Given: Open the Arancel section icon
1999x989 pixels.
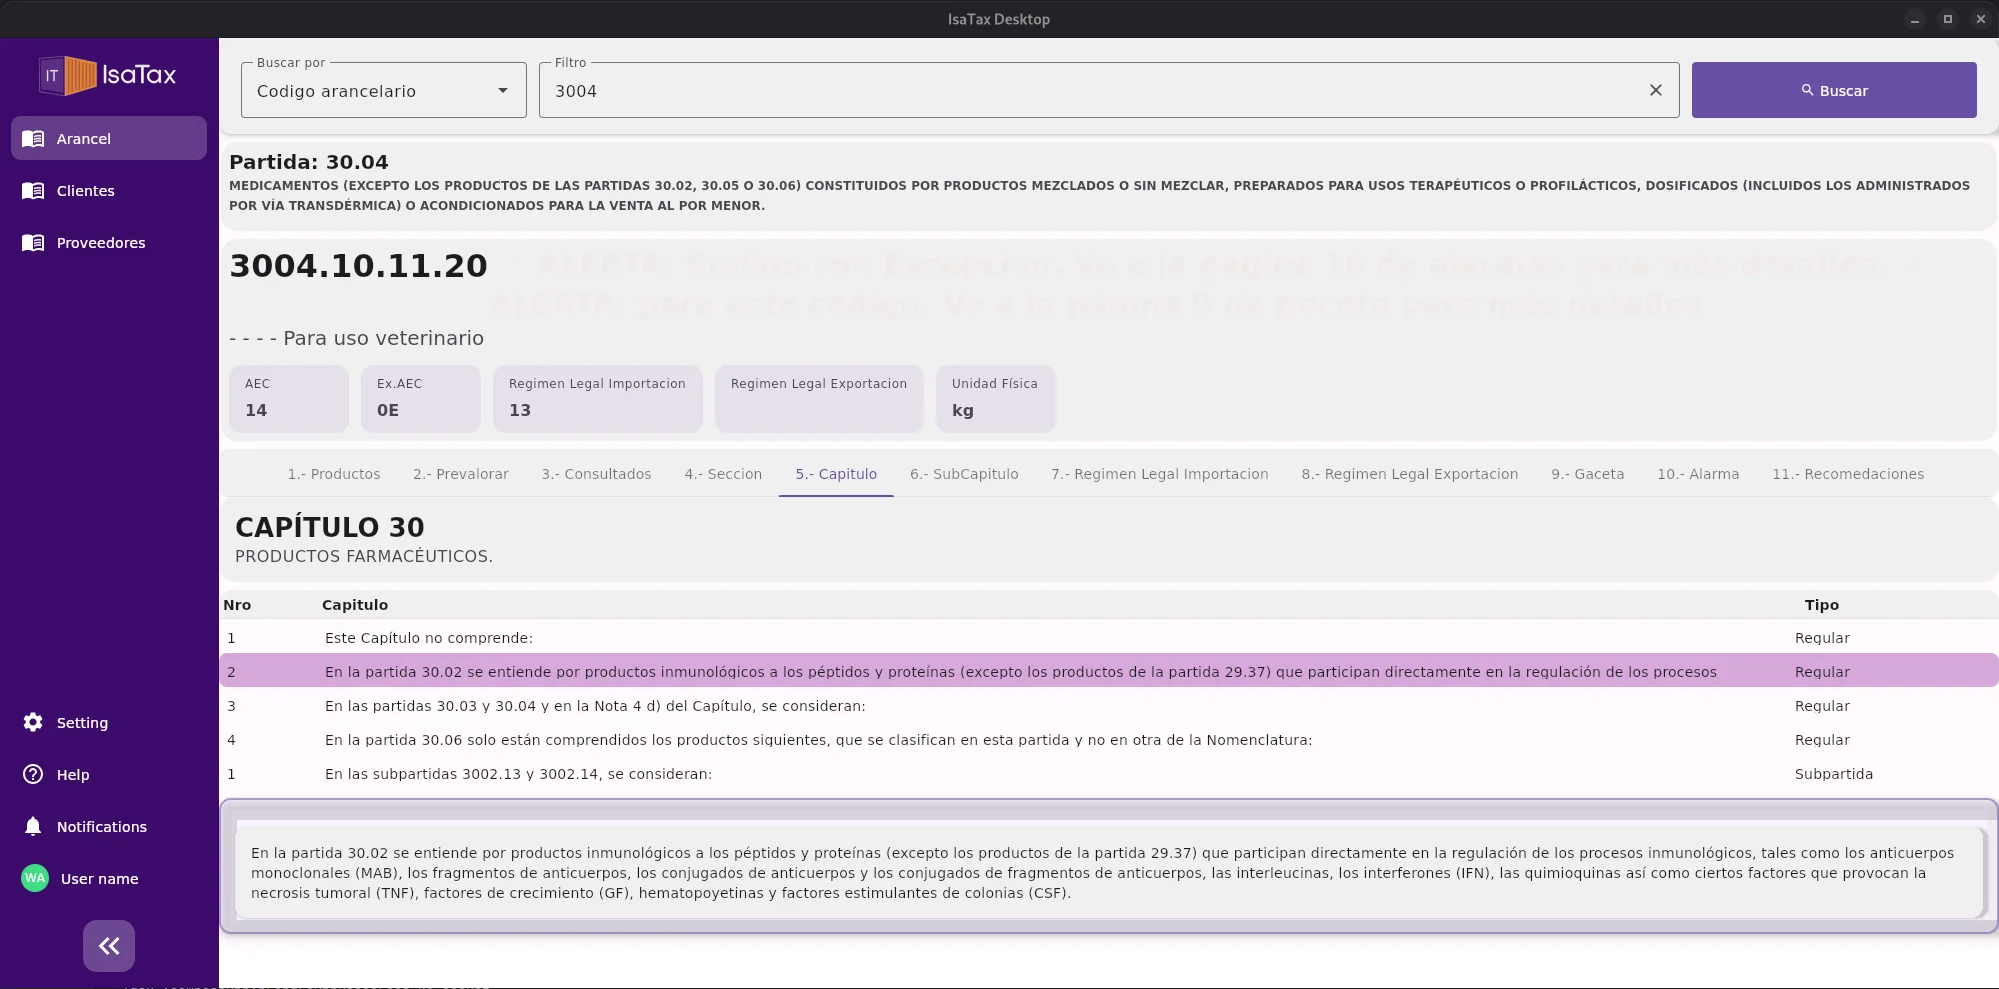Looking at the screenshot, I should coord(33,138).
